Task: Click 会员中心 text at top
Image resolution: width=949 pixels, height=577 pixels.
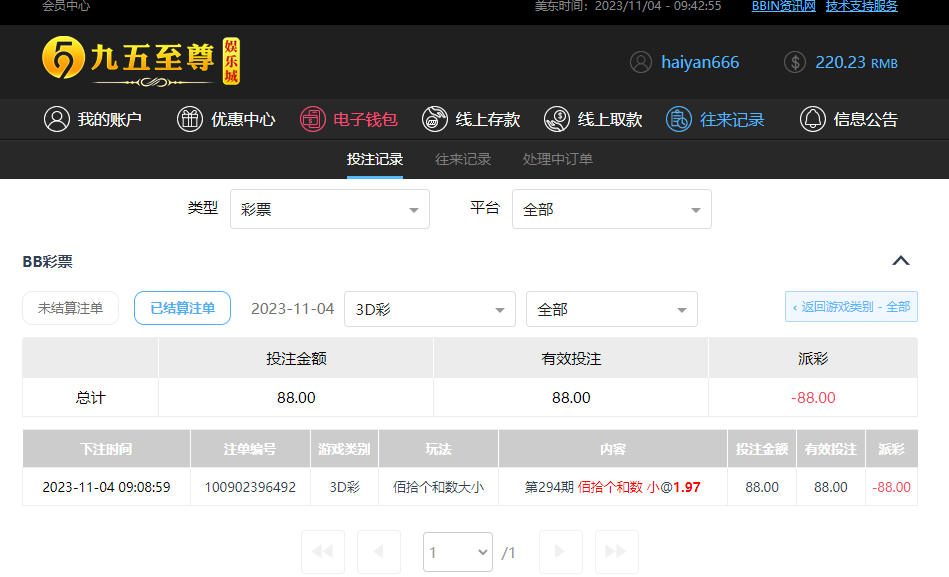Action: click(66, 6)
